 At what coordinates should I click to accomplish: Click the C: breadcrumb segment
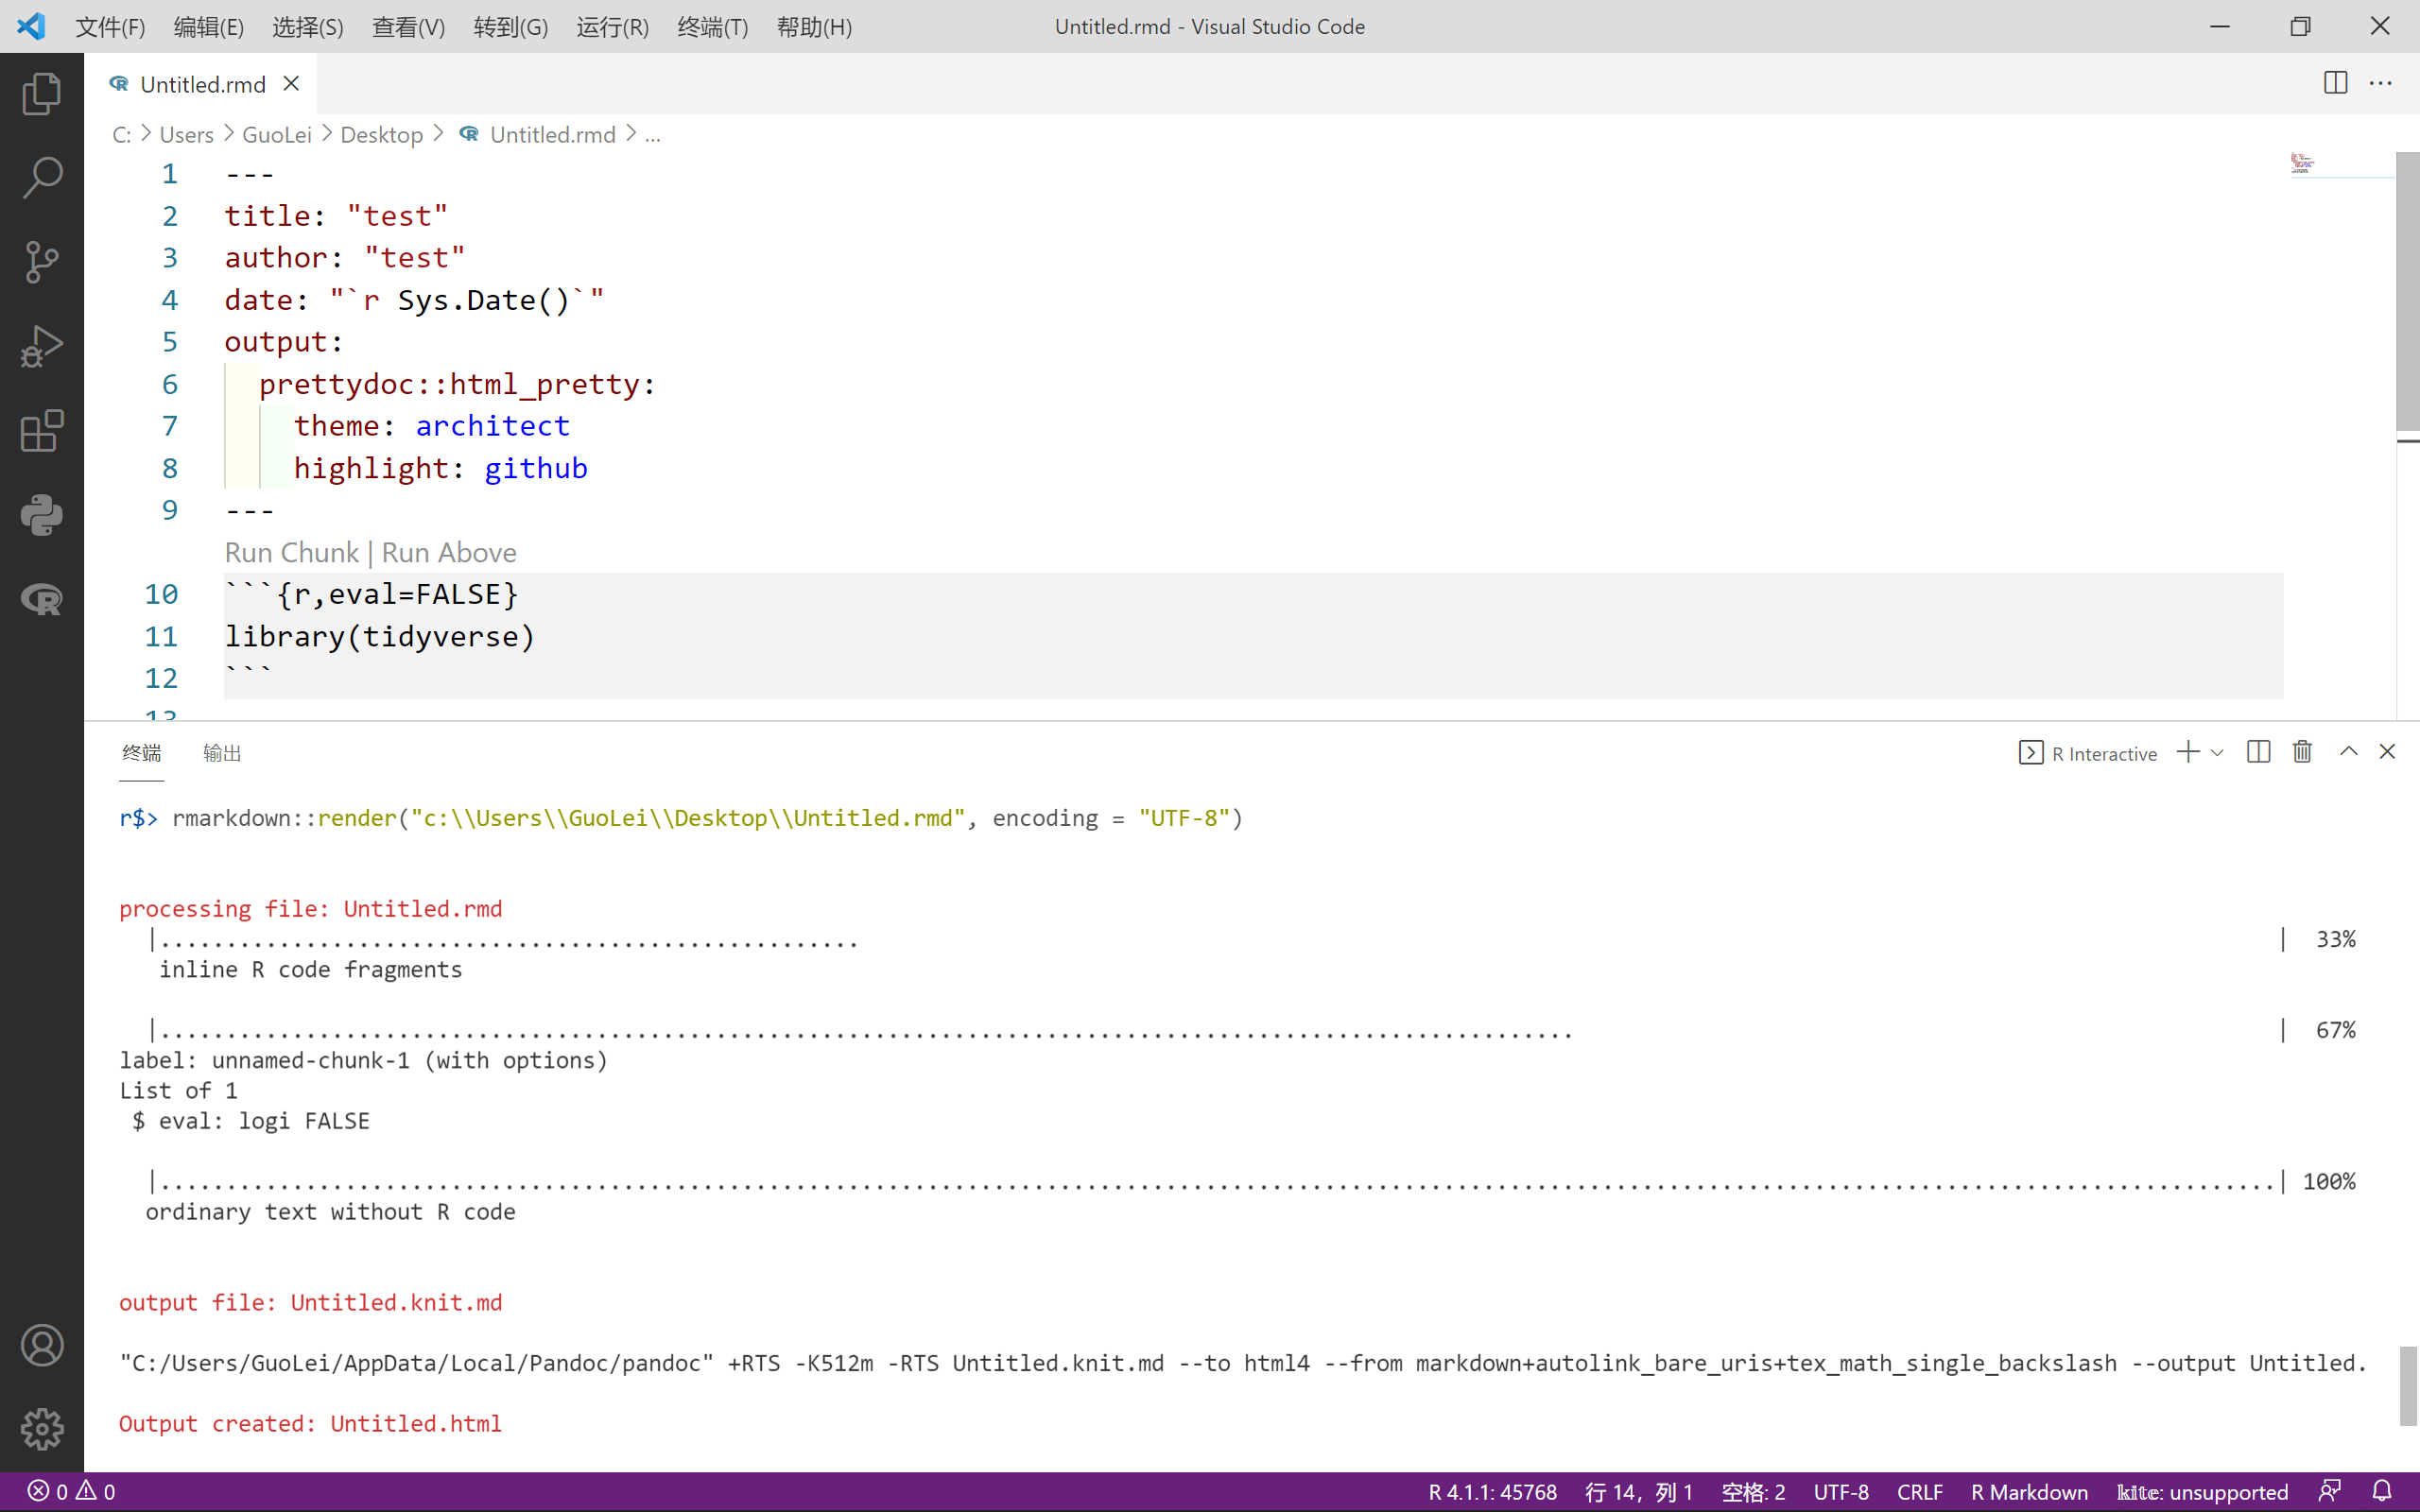122,135
